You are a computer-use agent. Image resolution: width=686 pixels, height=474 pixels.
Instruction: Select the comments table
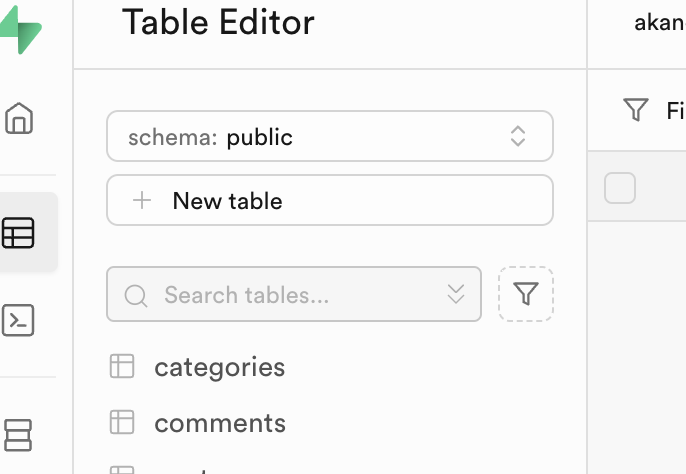click(x=220, y=423)
